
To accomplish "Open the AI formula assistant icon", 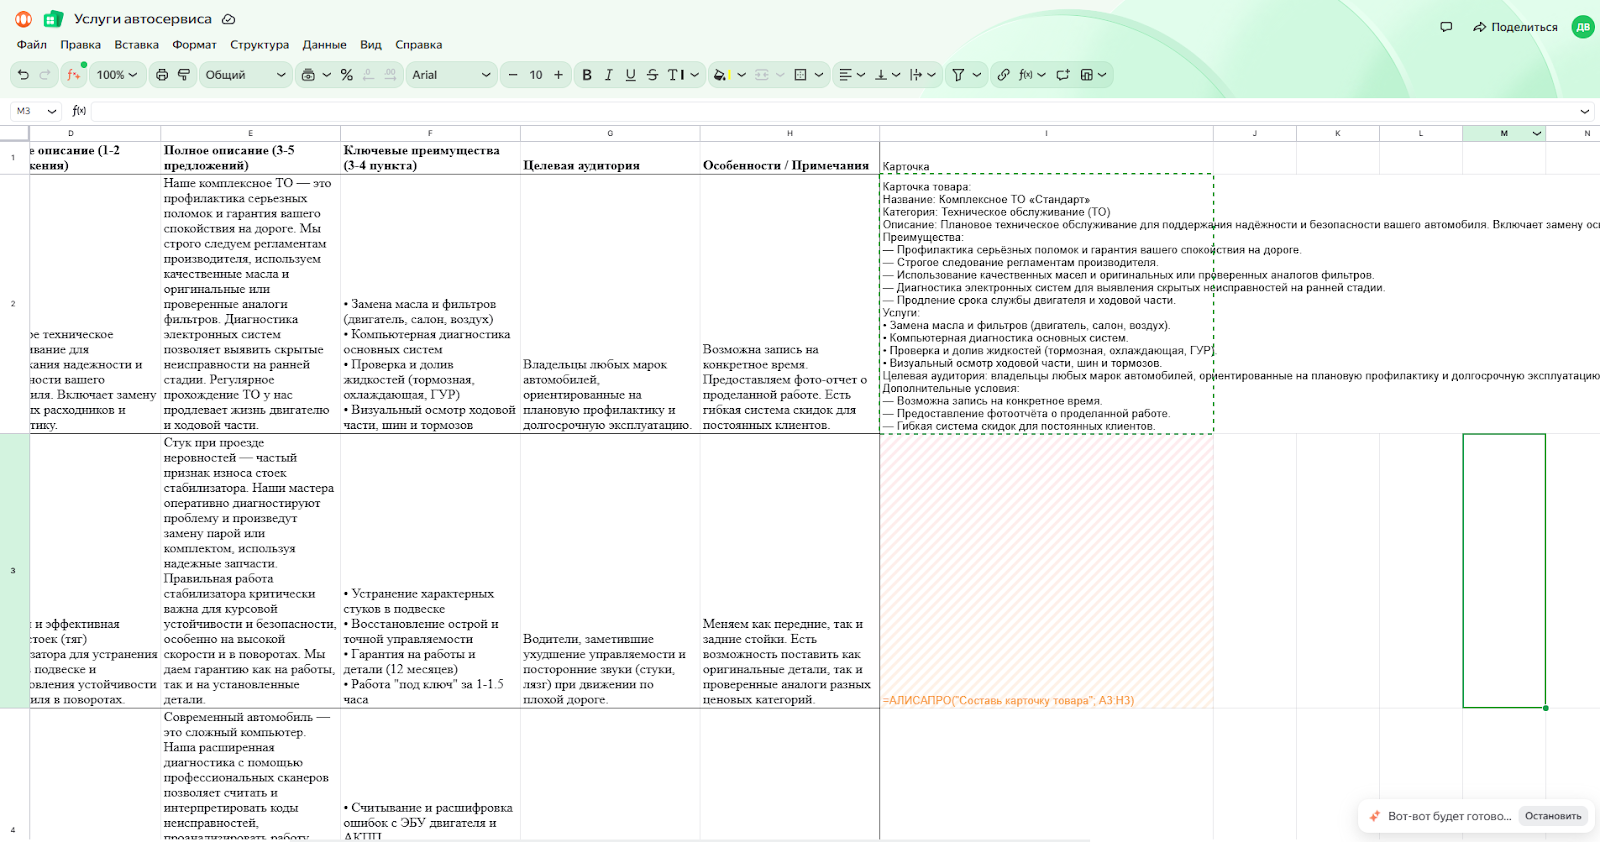I will pyautogui.click(x=74, y=75).
